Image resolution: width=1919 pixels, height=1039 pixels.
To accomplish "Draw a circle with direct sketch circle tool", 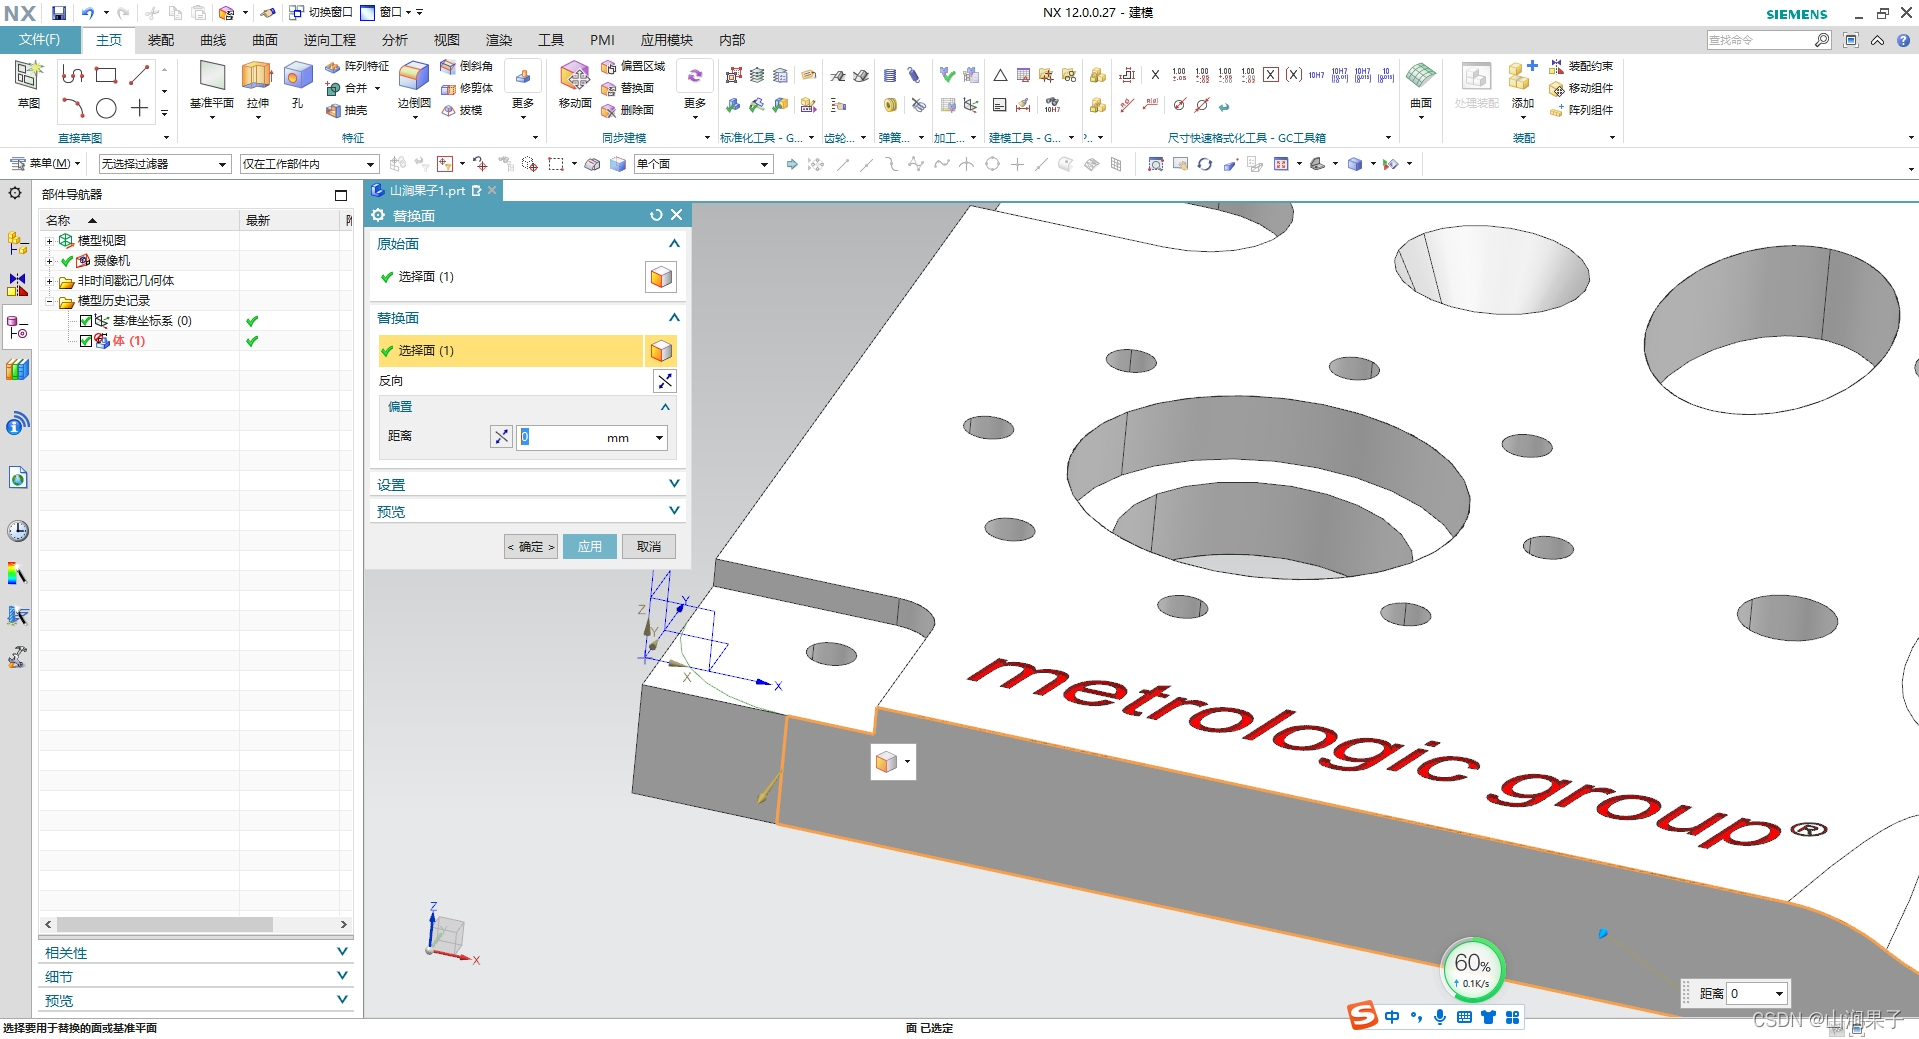I will (x=106, y=108).
